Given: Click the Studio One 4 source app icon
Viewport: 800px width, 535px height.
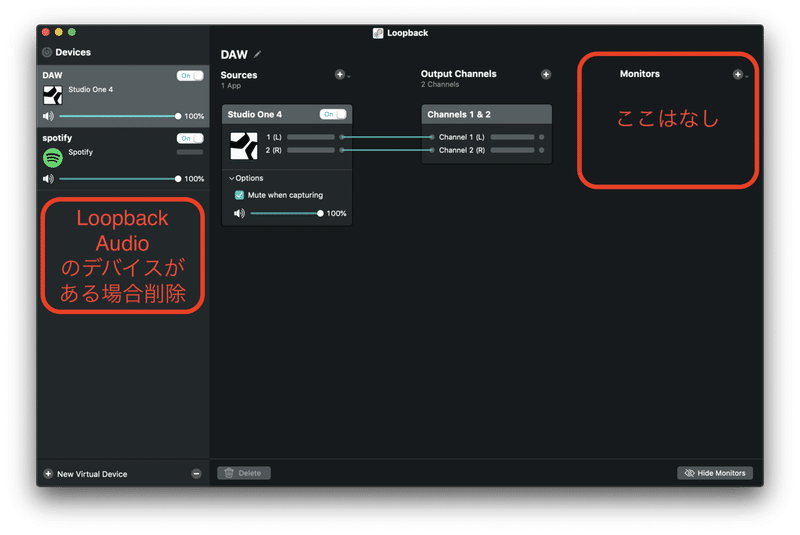Looking at the screenshot, I should [244, 145].
